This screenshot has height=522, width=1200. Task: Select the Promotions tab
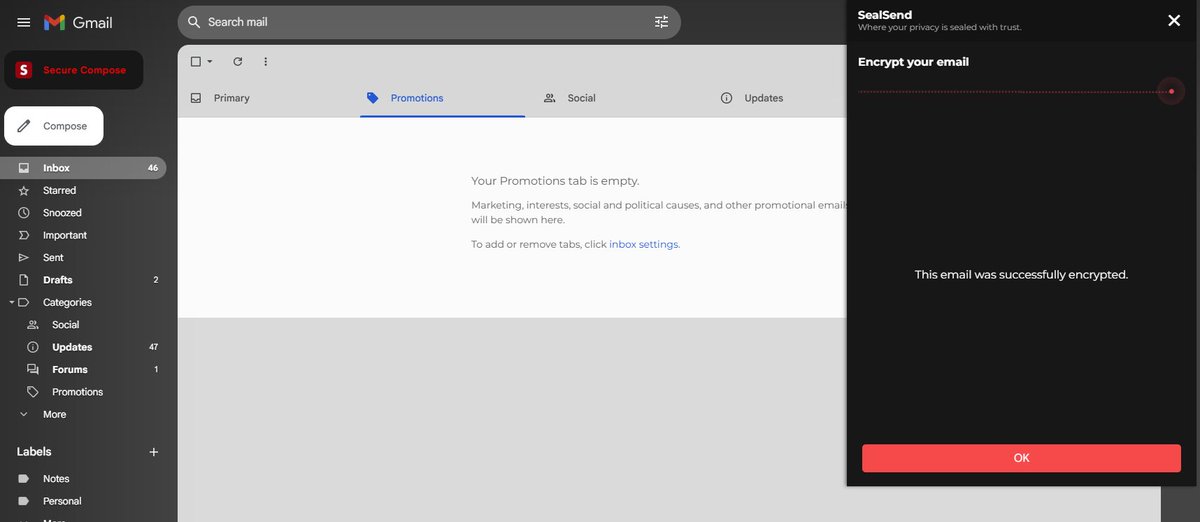443,98
